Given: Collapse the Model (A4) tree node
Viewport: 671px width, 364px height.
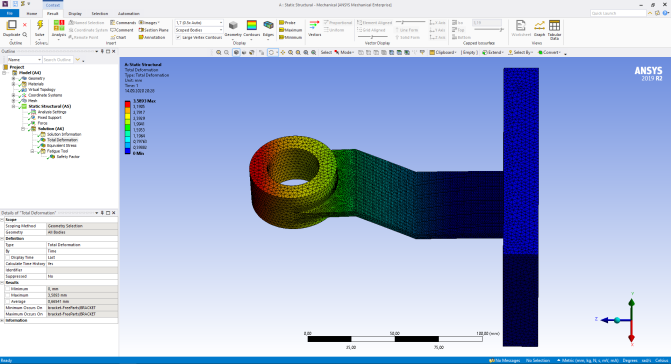Looking at the screenshot, I should pos(4,73).
